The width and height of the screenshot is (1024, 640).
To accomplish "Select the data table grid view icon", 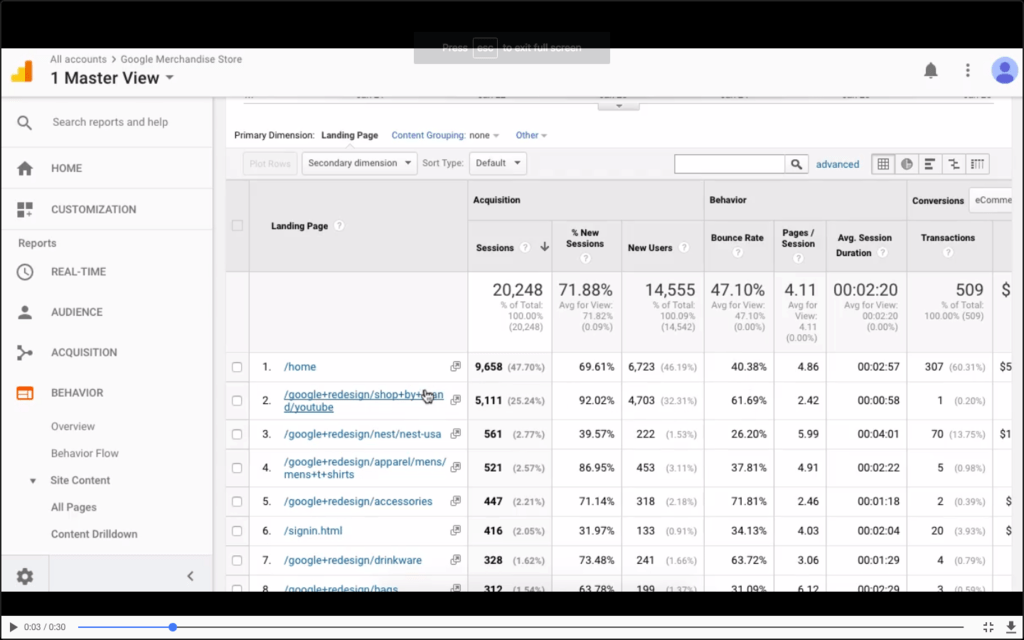I will (882, 164).
